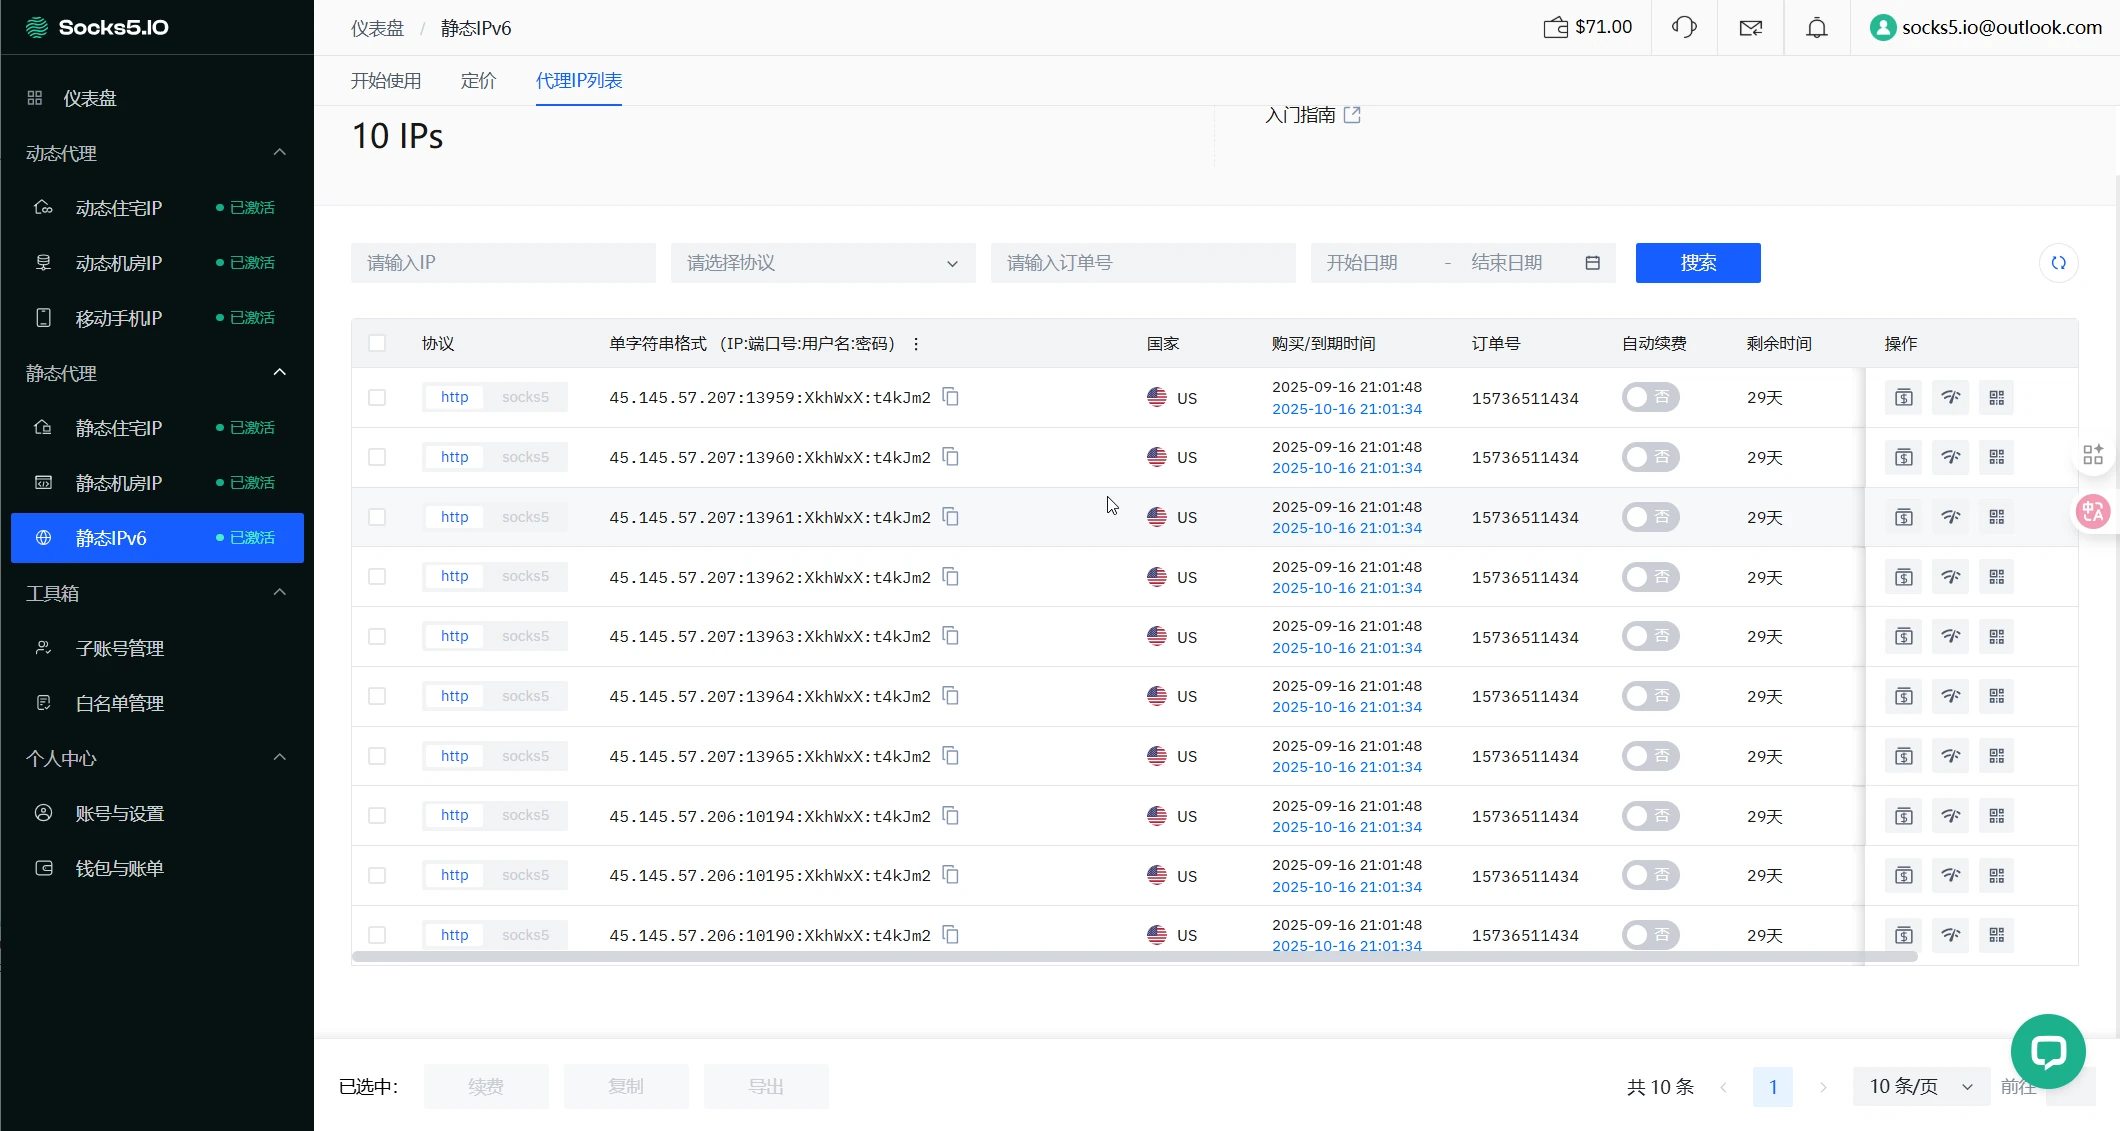
Task: Click the Socks5.IO logo
Action: [x=97, y=27]
